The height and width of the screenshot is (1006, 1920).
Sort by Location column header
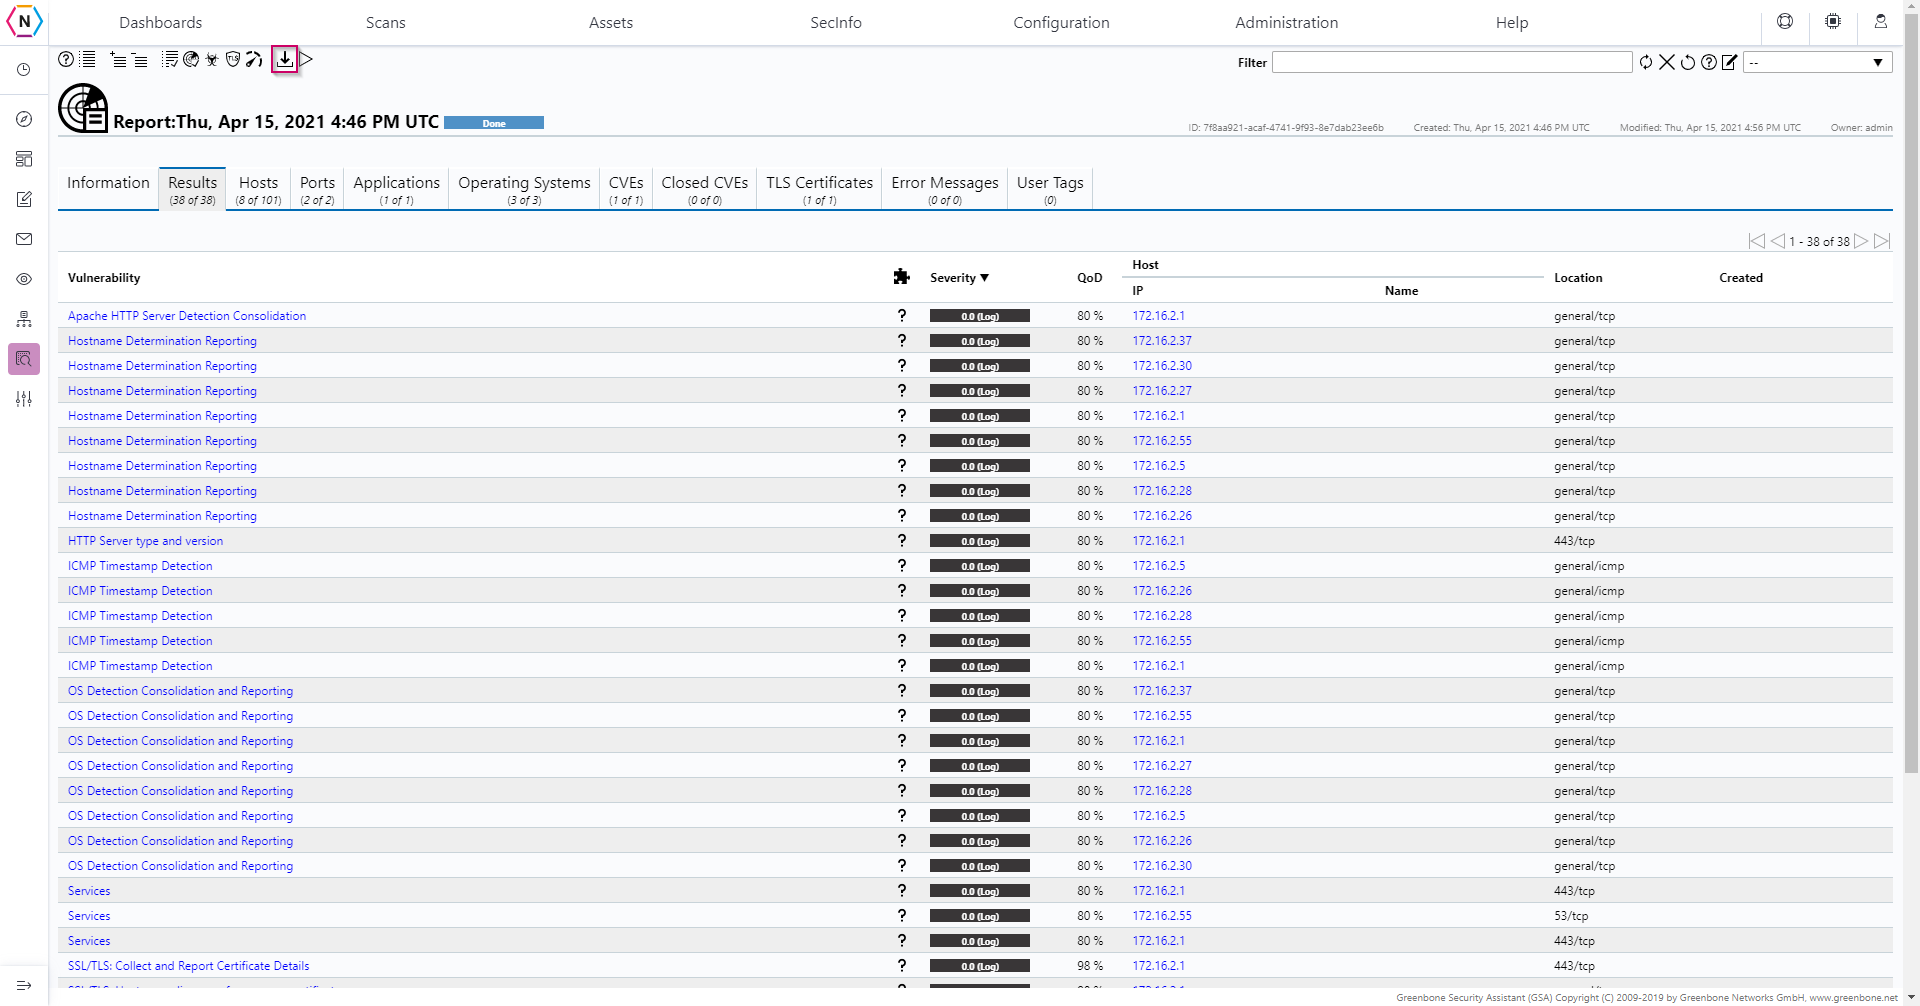click(x=1578, y=278)
